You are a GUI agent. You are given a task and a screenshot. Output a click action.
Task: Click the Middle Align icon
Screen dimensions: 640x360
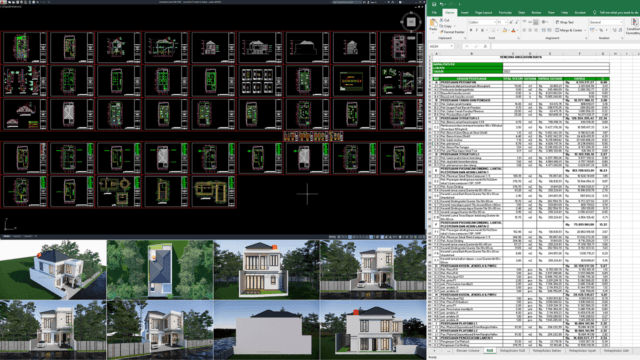pos(530,22)
